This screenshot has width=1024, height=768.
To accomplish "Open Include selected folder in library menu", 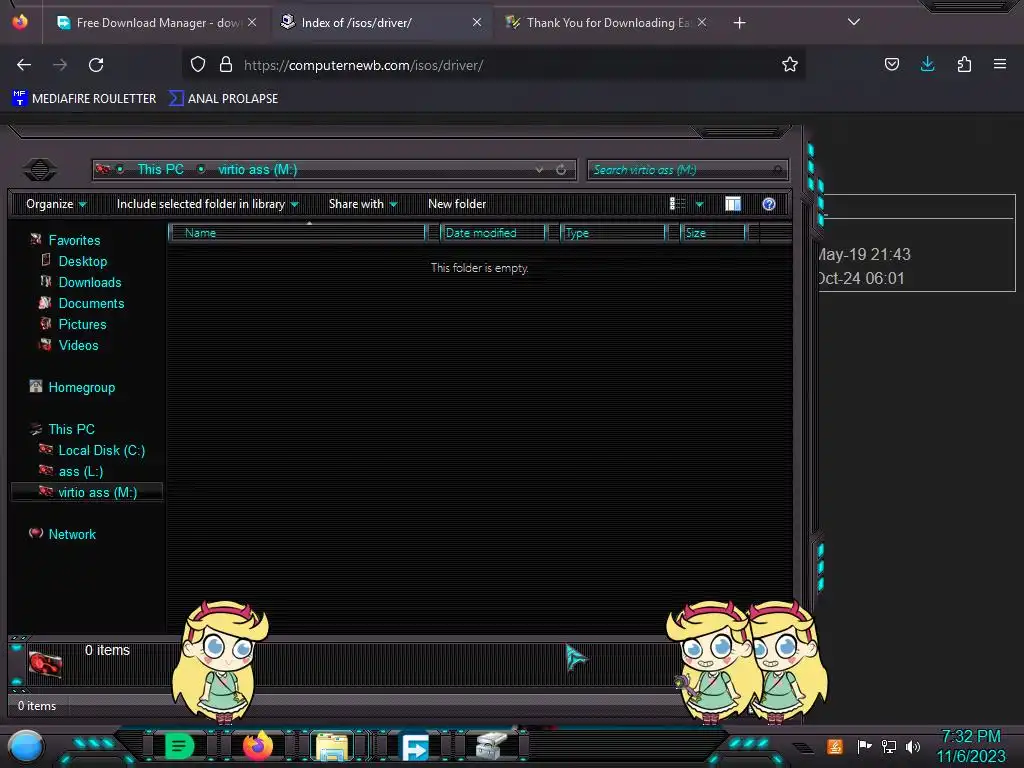I will pos(208,204).
